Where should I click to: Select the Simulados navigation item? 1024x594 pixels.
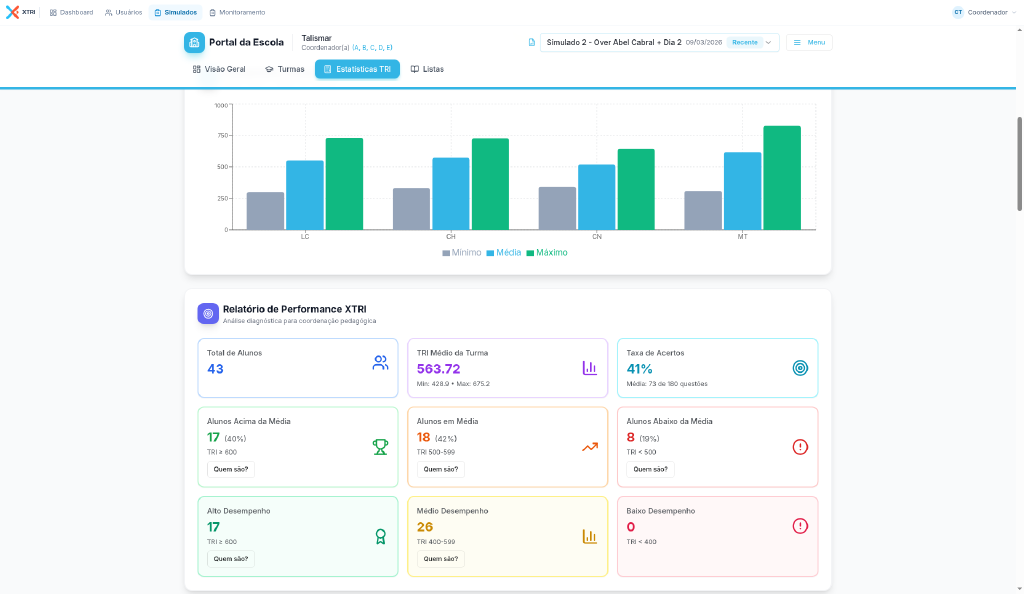pyautogui.click(x=176, y=12)
